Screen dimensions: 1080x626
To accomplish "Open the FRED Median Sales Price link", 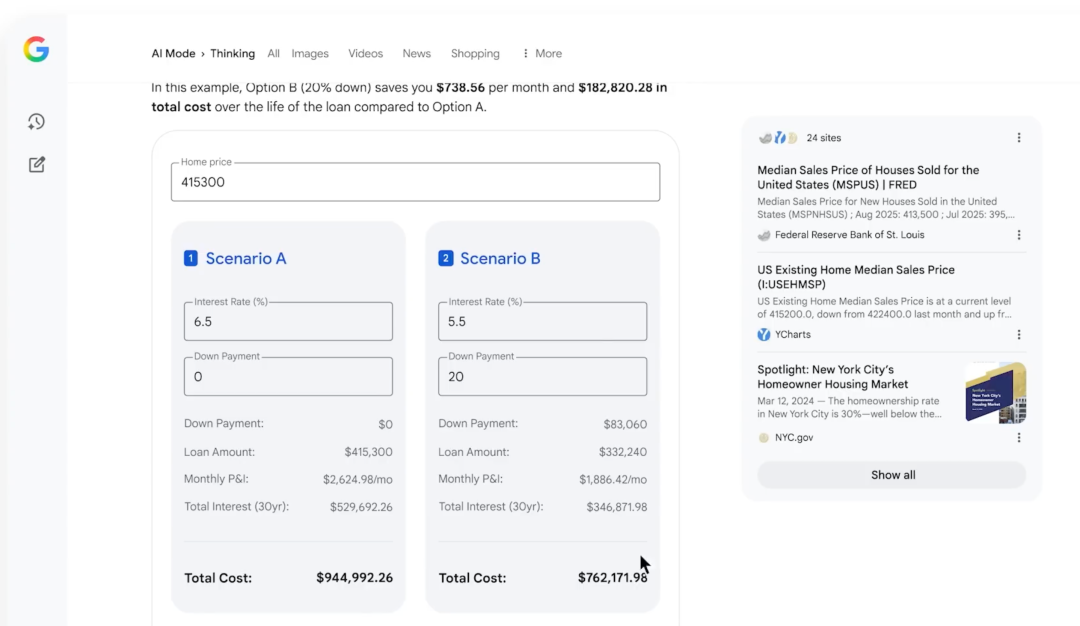I will click(867, 177).
